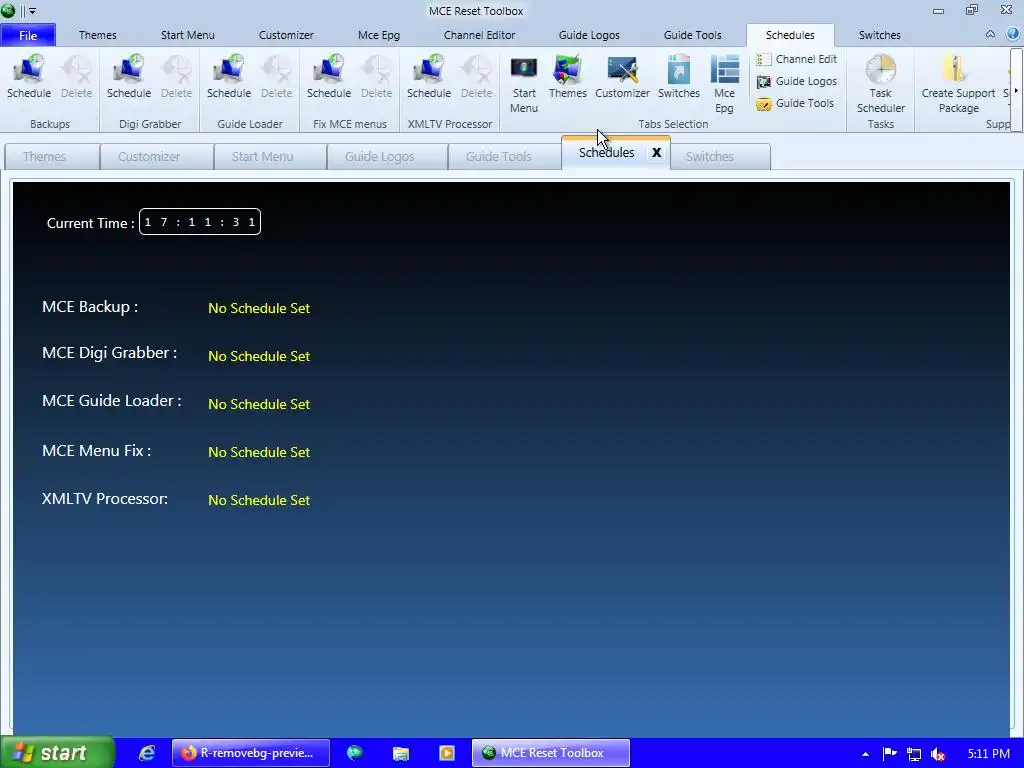Open the File menu
The width and height of the screenshot is (1024, 768).
point(28,35)
